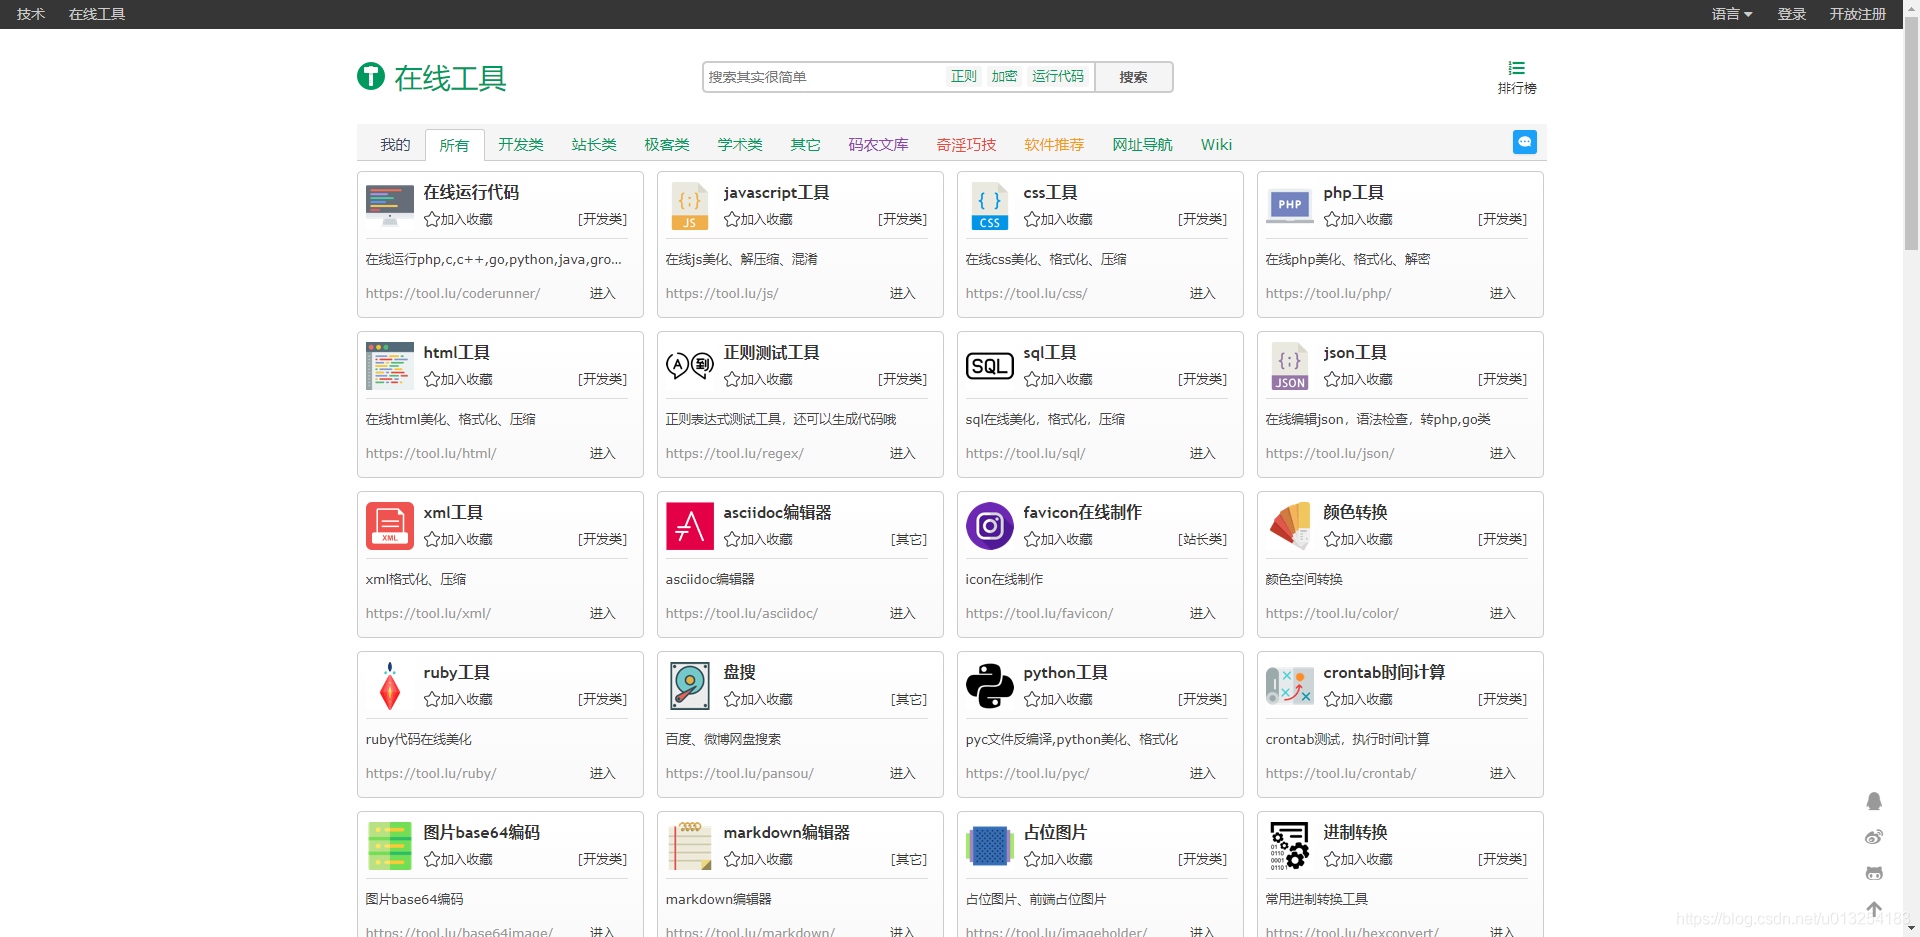Click 进入 on the xml工具 card
The image size is (1920, 937).
(602, 613)
